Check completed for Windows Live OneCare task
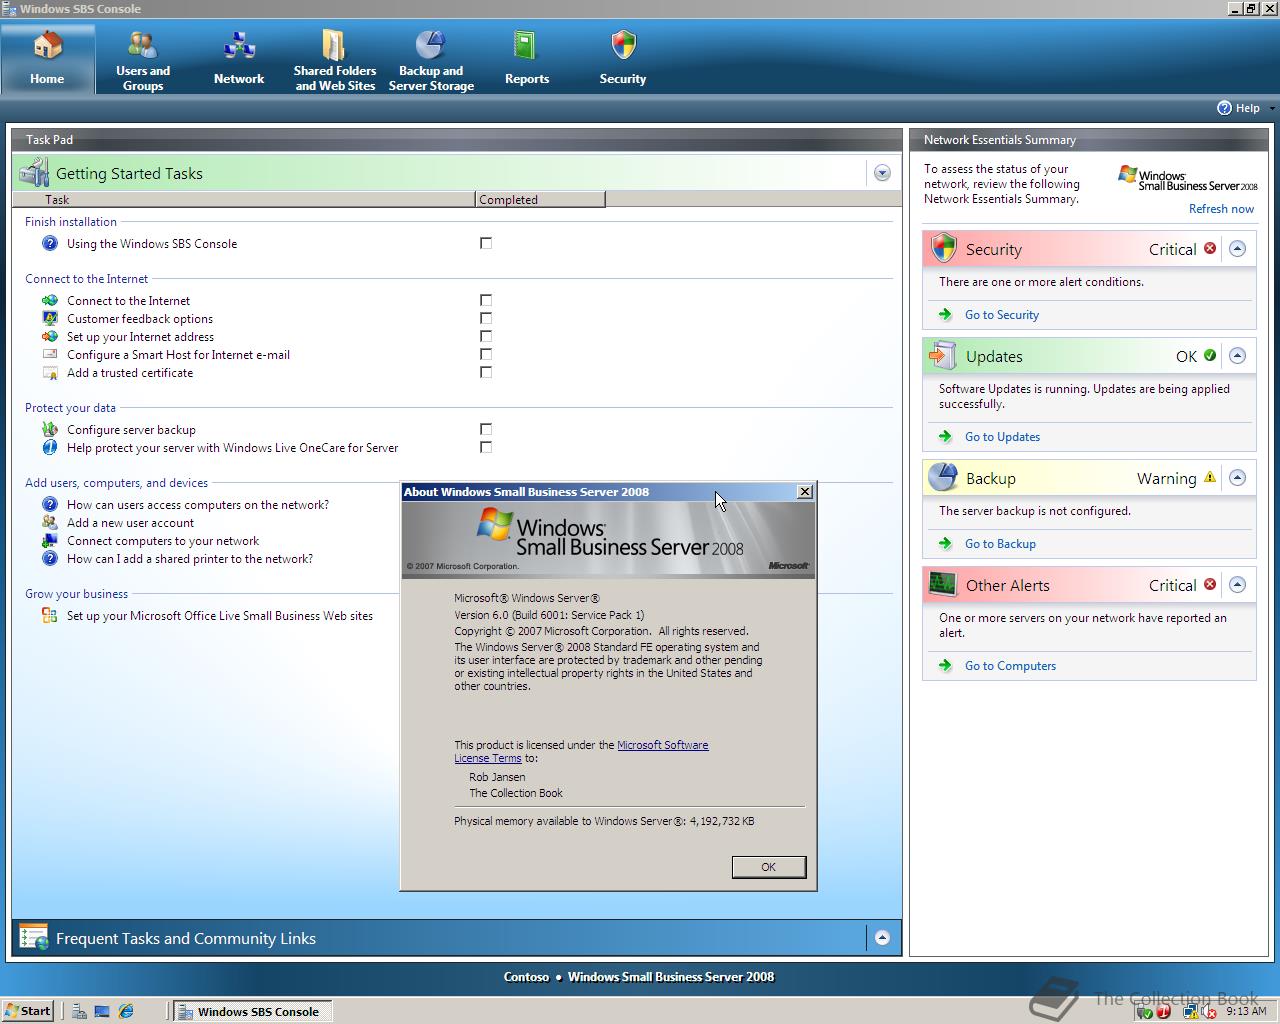Image resolution: width=1280 pixels, height=1024 pixels. (486, 447)
